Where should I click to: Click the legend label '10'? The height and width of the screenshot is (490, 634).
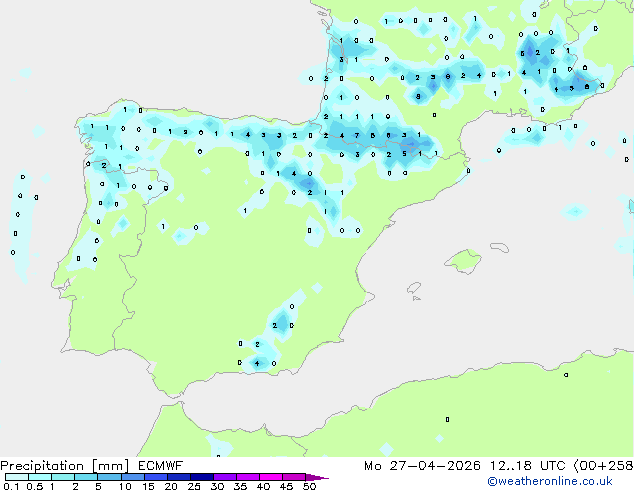[x=125, y=486]
